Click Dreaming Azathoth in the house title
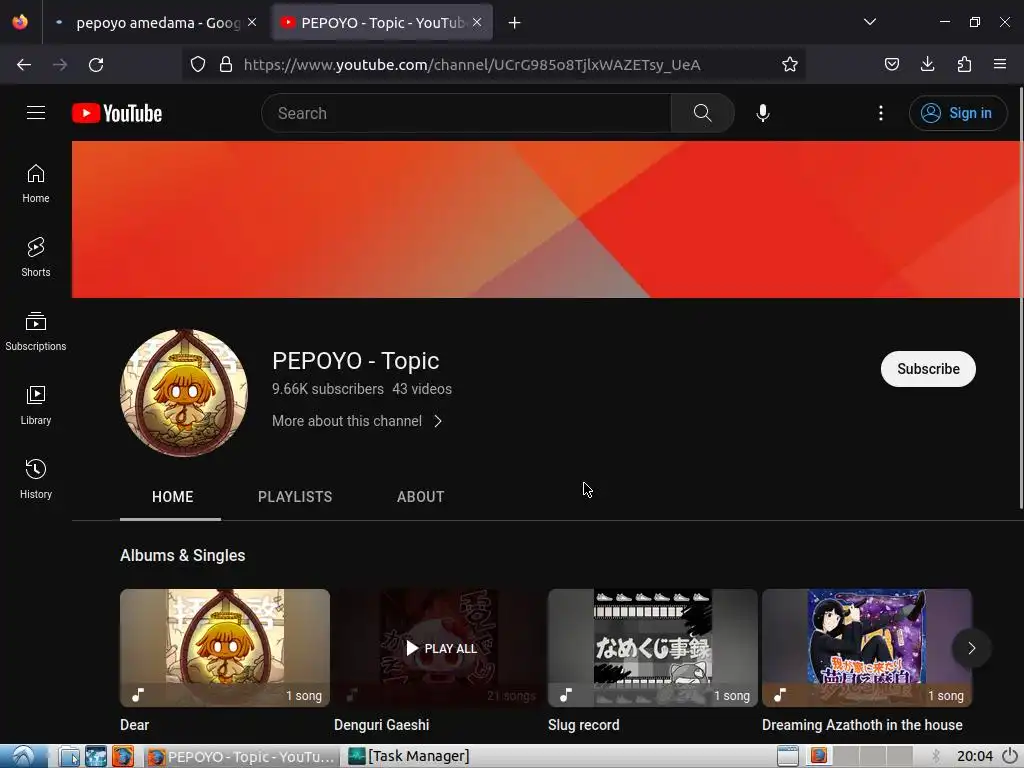Viewport: 1024px width, 768px height. tap(862, 725)
